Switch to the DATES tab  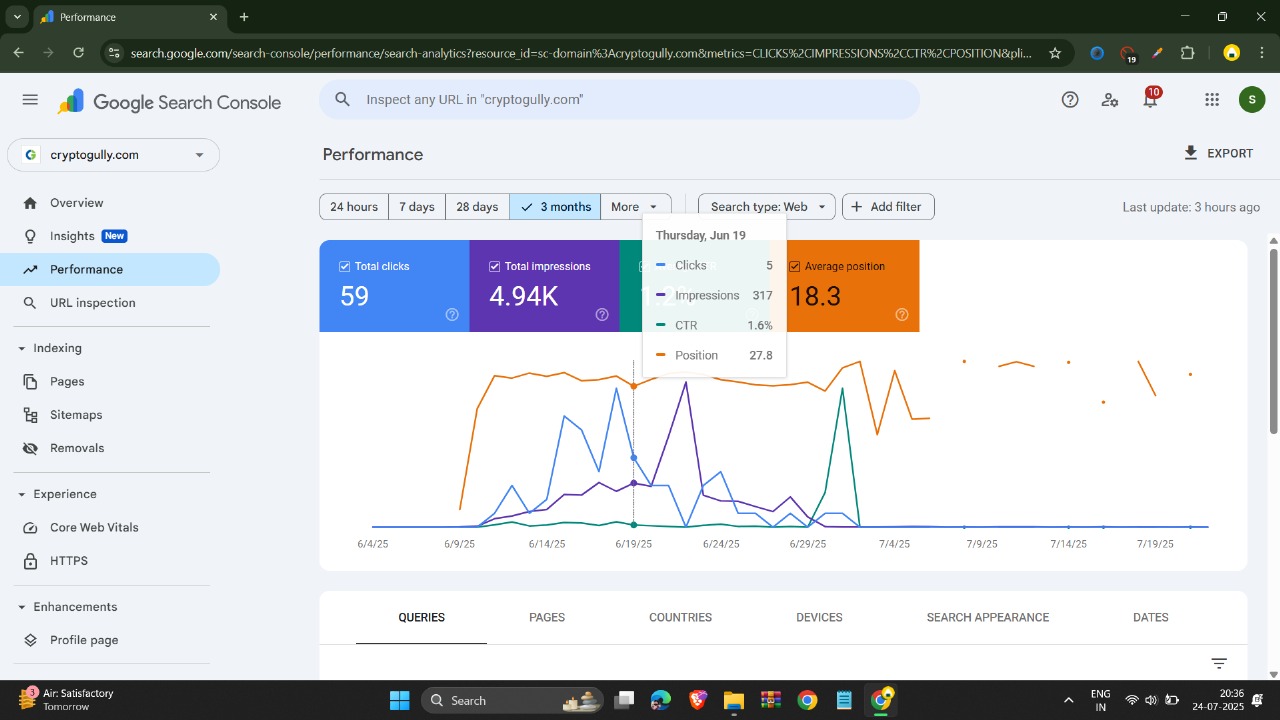pyautogui.click(x=1151, y=618)
